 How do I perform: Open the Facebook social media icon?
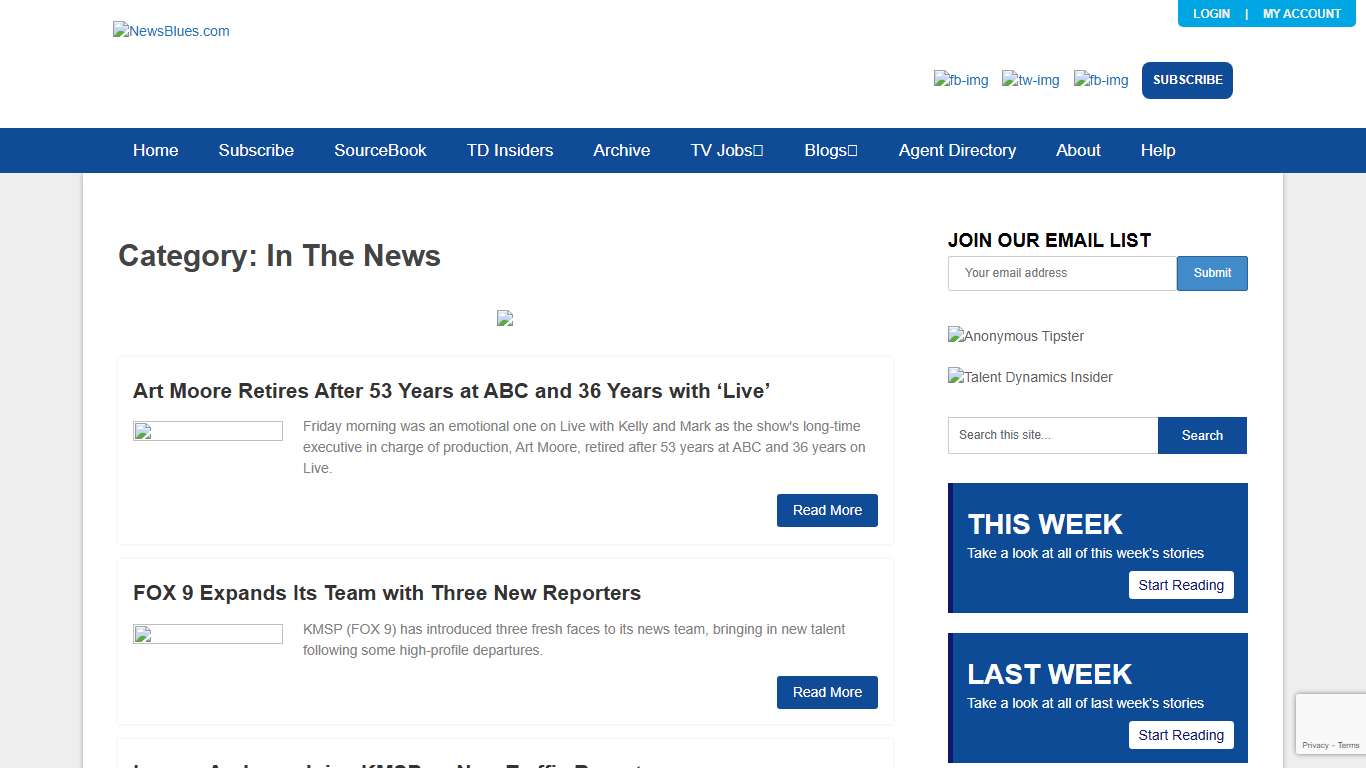960,80
